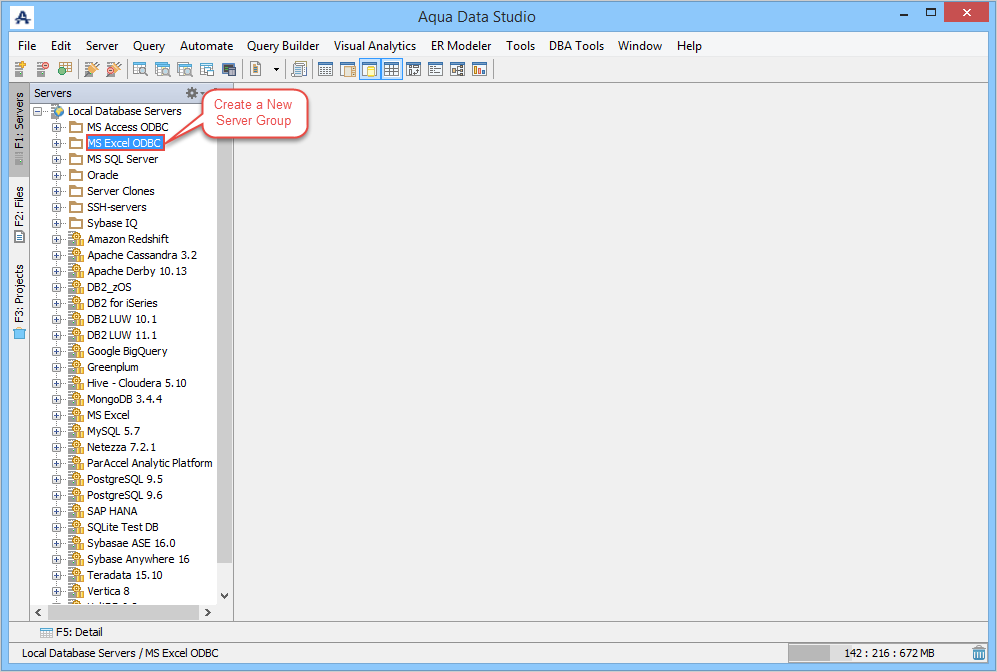Viewport: 997px width, 672px height.
Task: Open the Automate menu
Action: click(x=206, y=46)
